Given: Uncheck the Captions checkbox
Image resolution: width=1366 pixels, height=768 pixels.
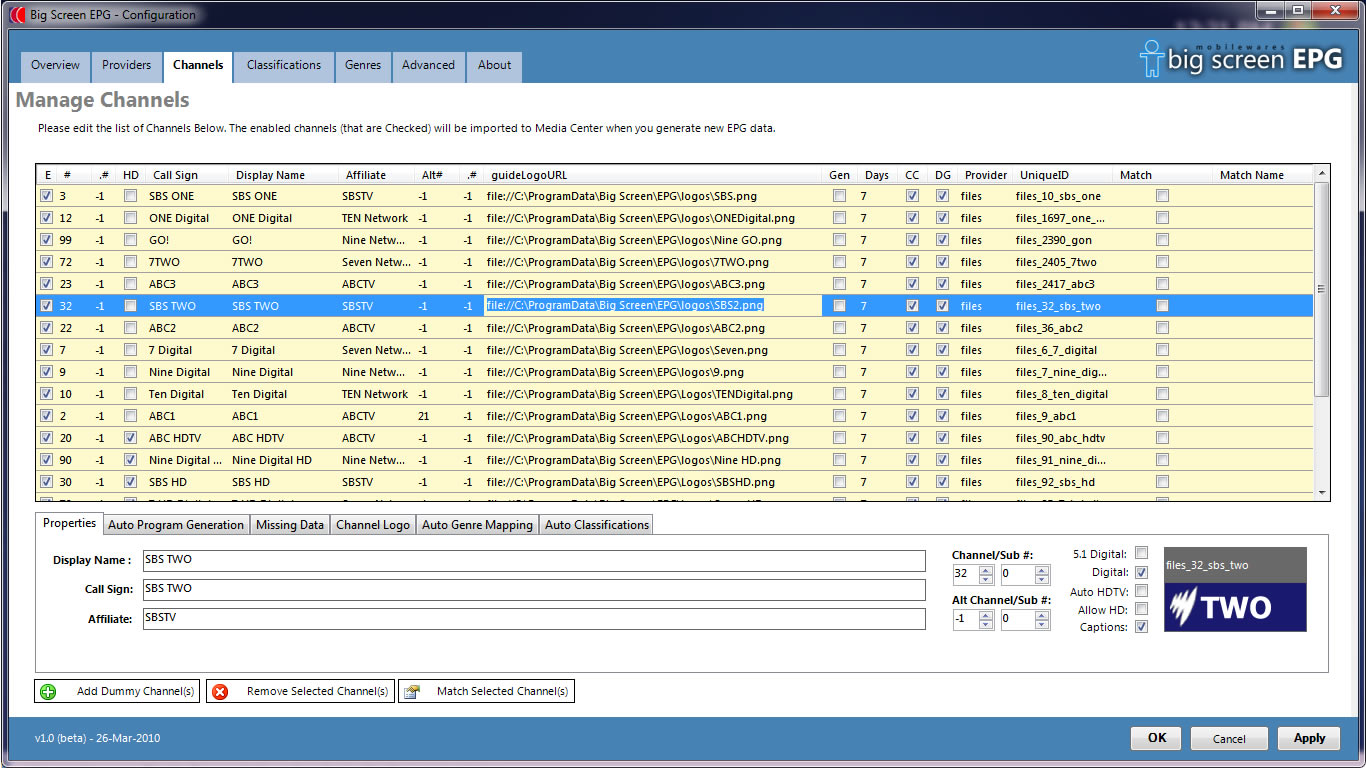Looking at the screenshot, I should pyautogui.click(x=1142, y=627).
